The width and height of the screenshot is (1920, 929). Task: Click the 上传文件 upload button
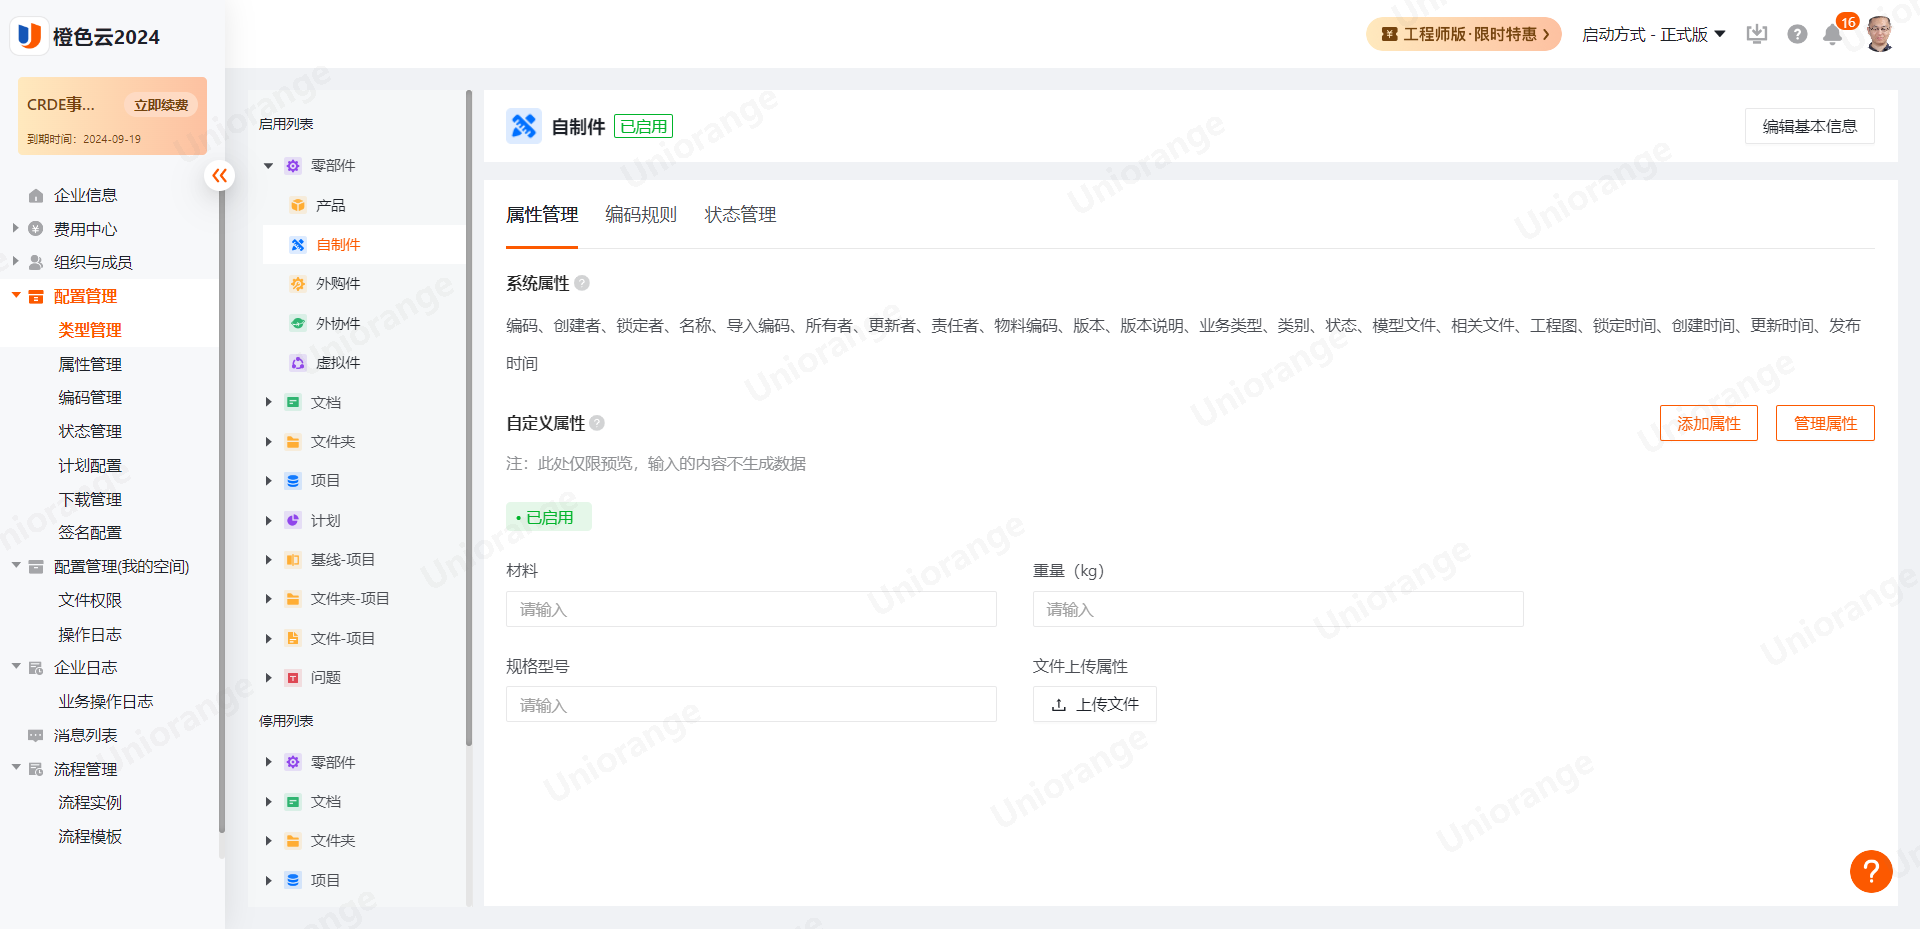(1094, 704)
